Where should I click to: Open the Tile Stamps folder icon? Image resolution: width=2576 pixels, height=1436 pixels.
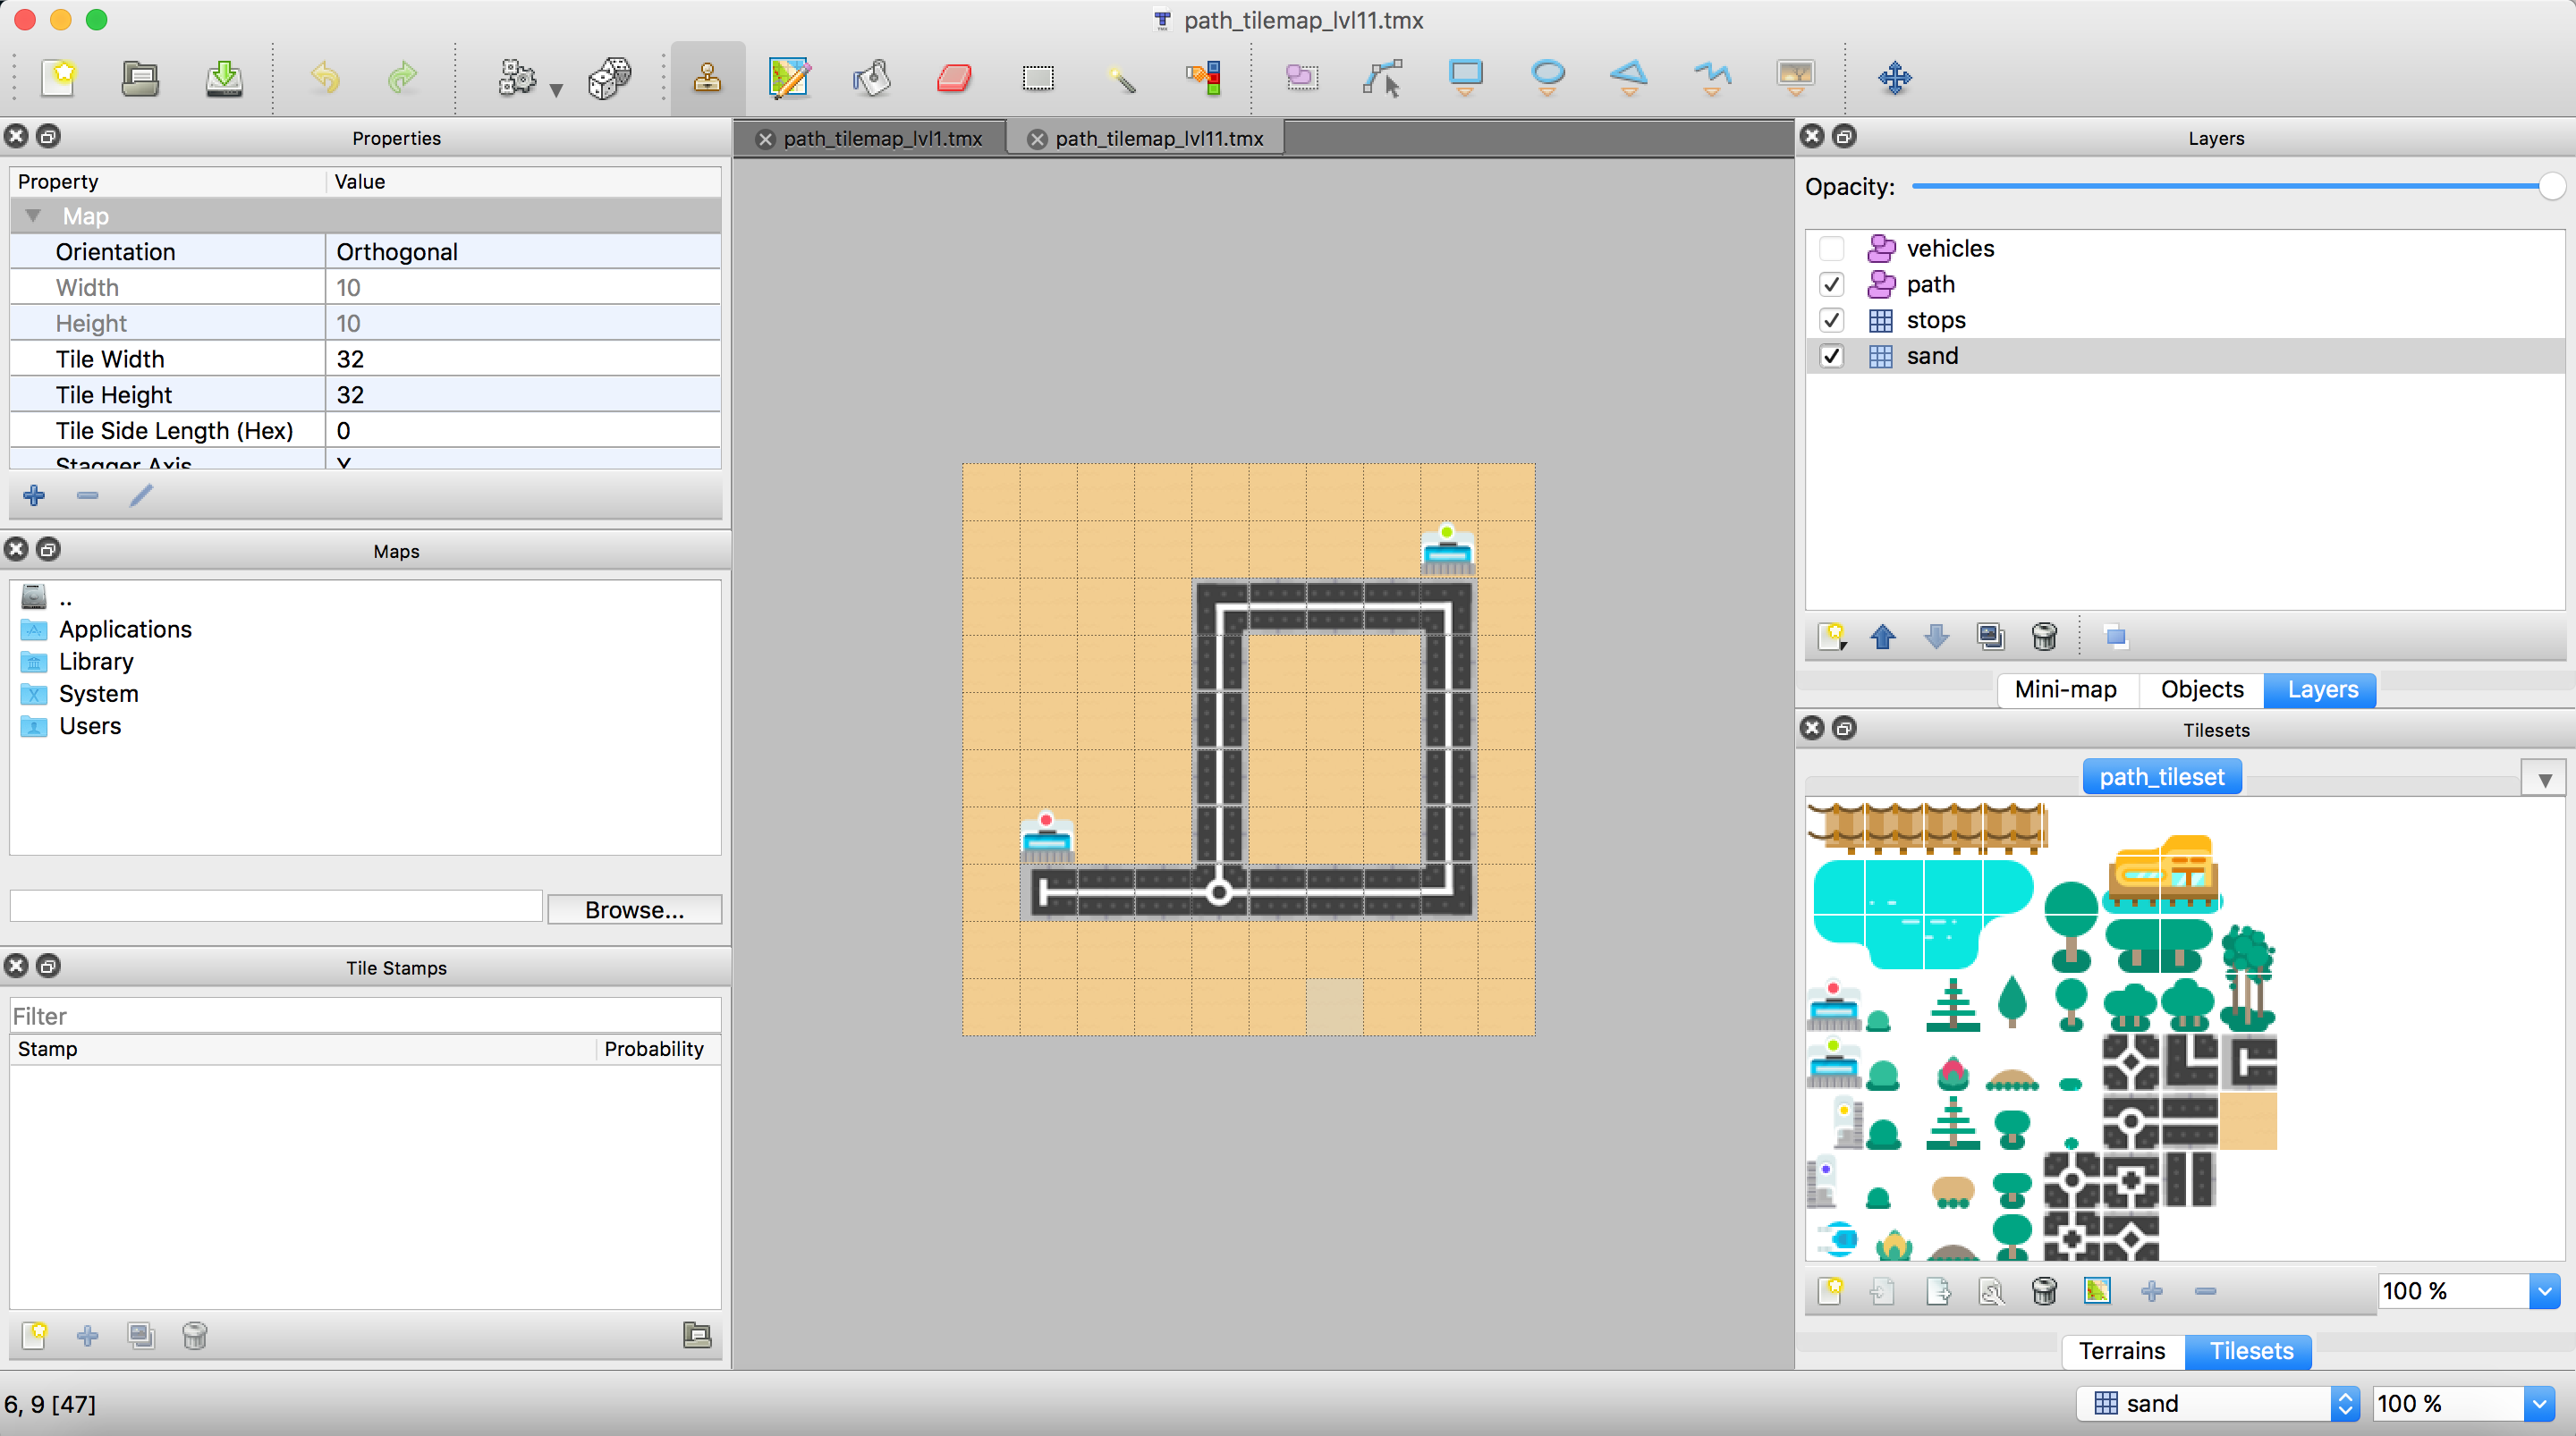coord(697,1335)
